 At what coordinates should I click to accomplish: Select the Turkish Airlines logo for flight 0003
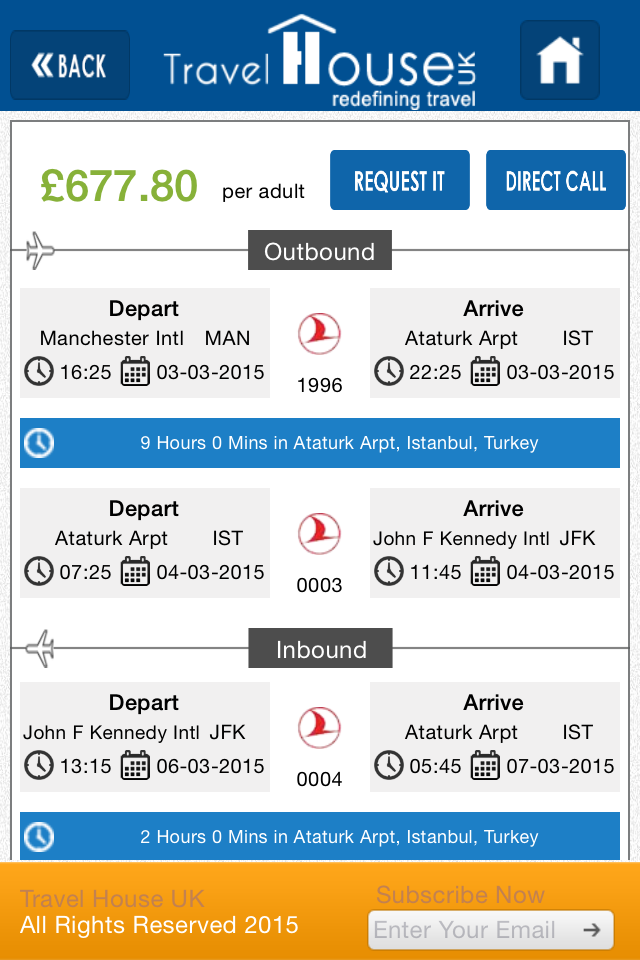pos(320,534)
